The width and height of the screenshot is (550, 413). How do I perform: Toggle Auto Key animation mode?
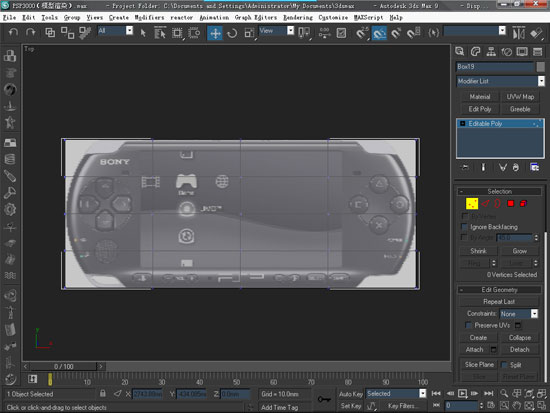point(351,394)
